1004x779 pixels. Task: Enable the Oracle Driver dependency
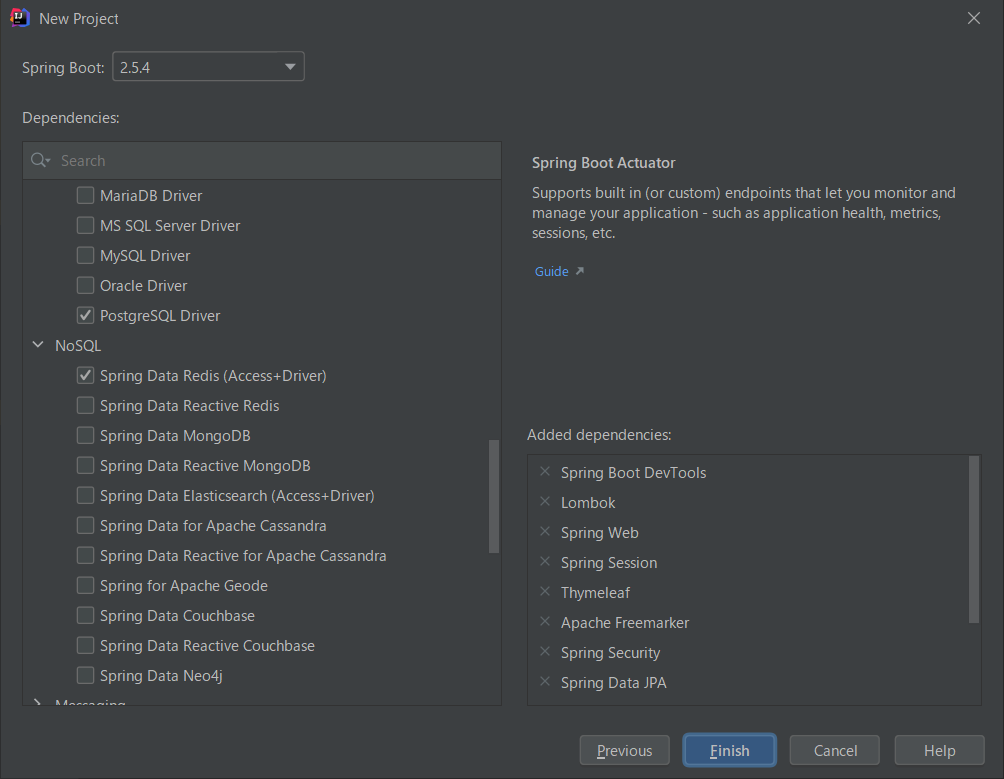[x=85, y=285]
